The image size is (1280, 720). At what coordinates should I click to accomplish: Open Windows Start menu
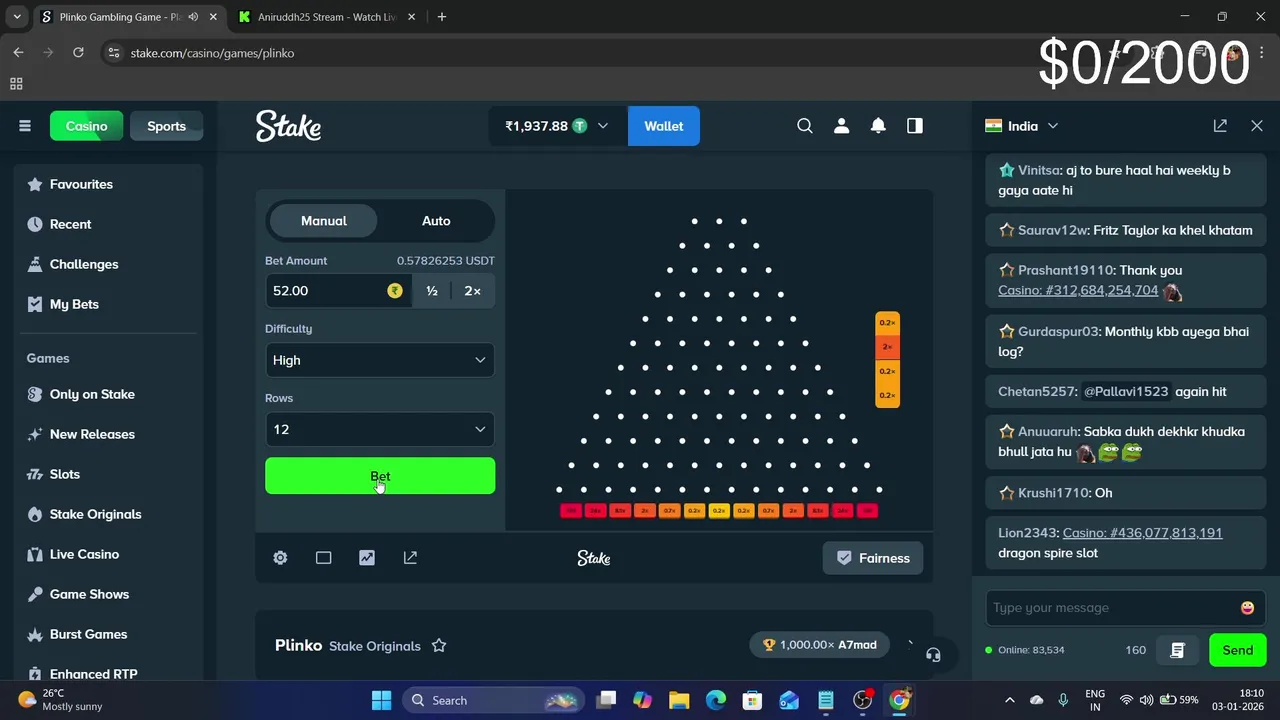(x=381, y=700)
